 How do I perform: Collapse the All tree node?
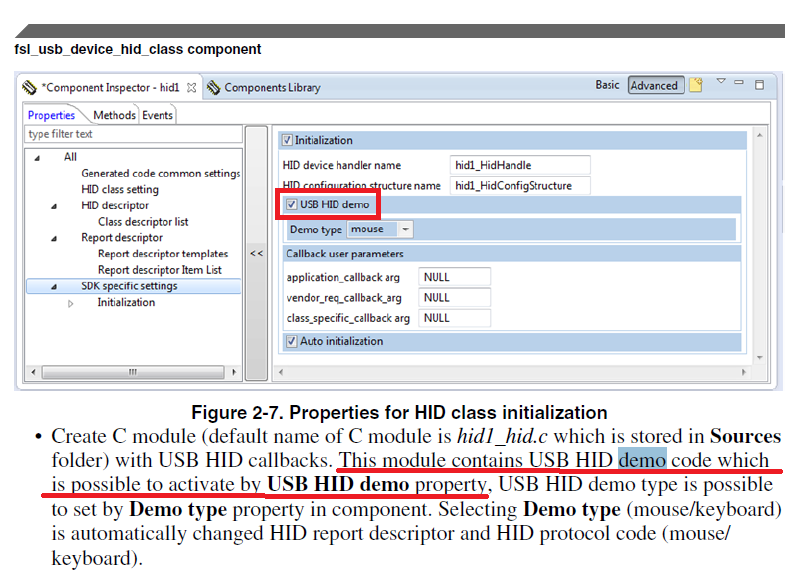[x=37, y=158]
